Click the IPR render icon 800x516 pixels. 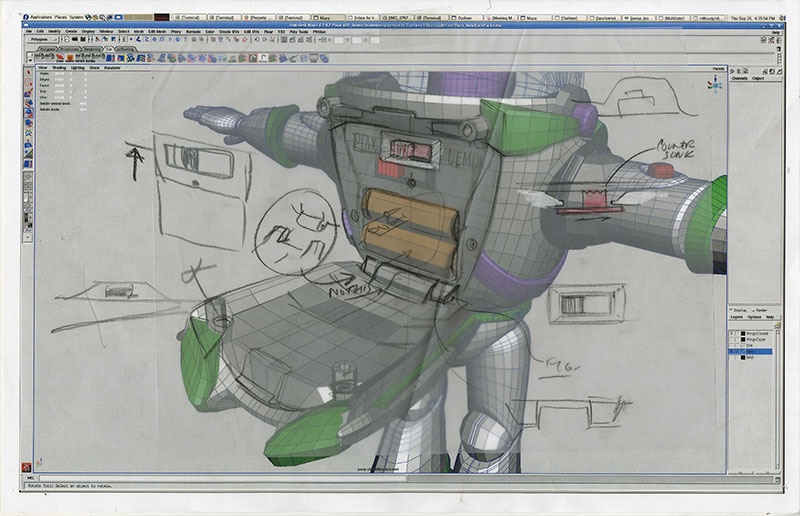tap(300, 39)
